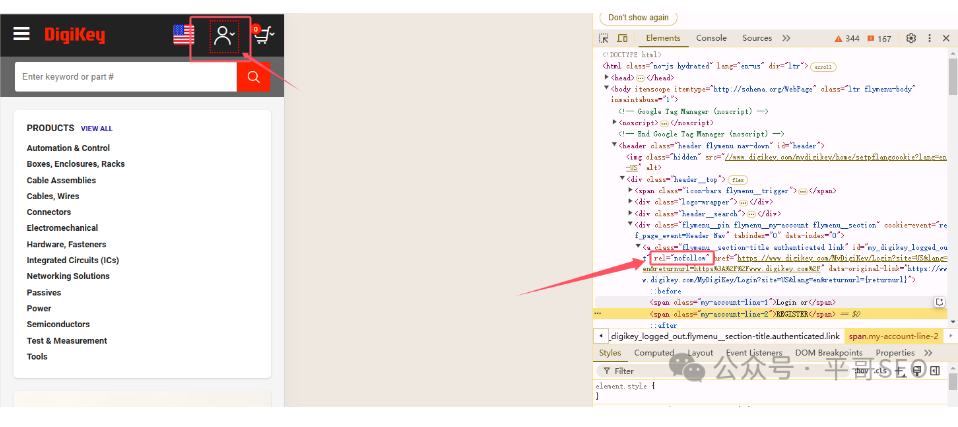
Task: Open the DevTools three-dot customize menu
Action: tap(931, 38)
